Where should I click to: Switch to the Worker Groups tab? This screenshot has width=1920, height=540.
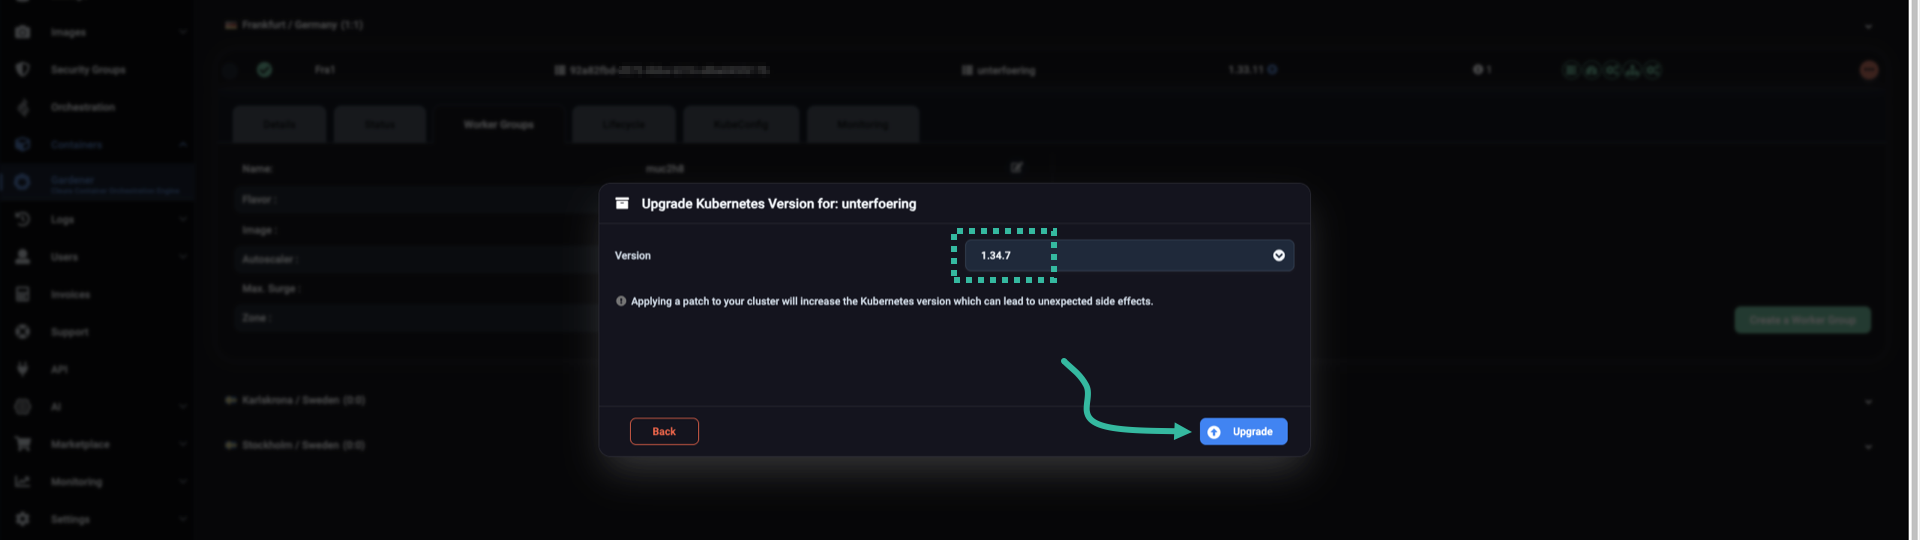click(498, 125)
